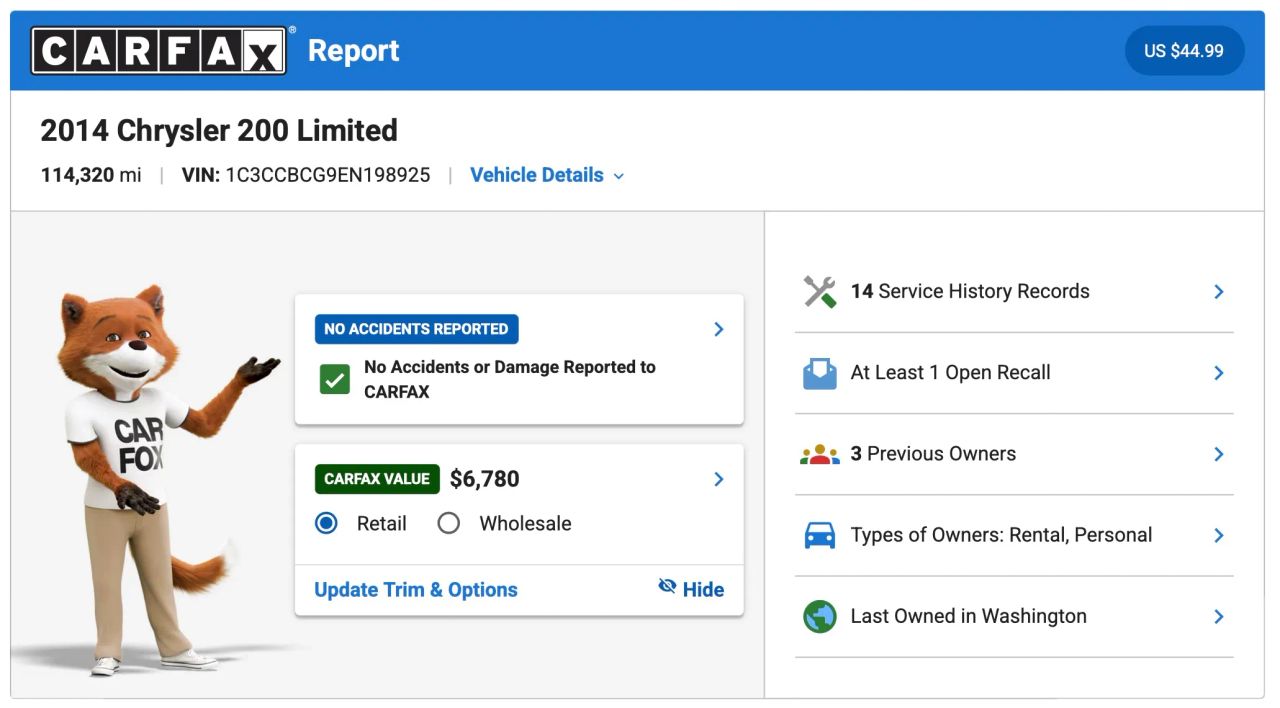Click the CARFAX logo
The height and width of the screenshot is (708, 1280).
pyautogui.click(x=159, y=50)
